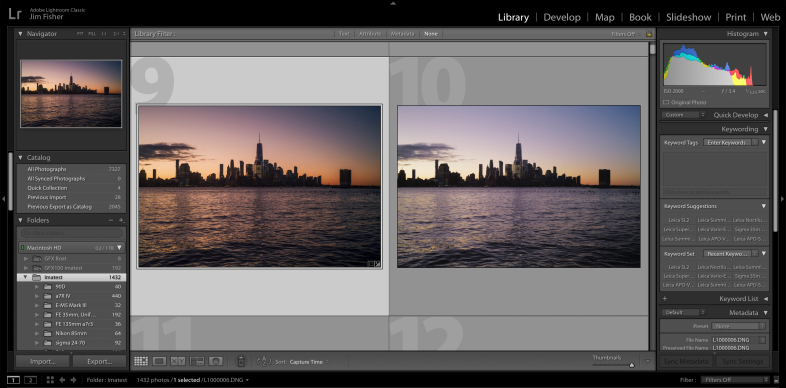Select Quick Collection in Catalog

[72, 188]
